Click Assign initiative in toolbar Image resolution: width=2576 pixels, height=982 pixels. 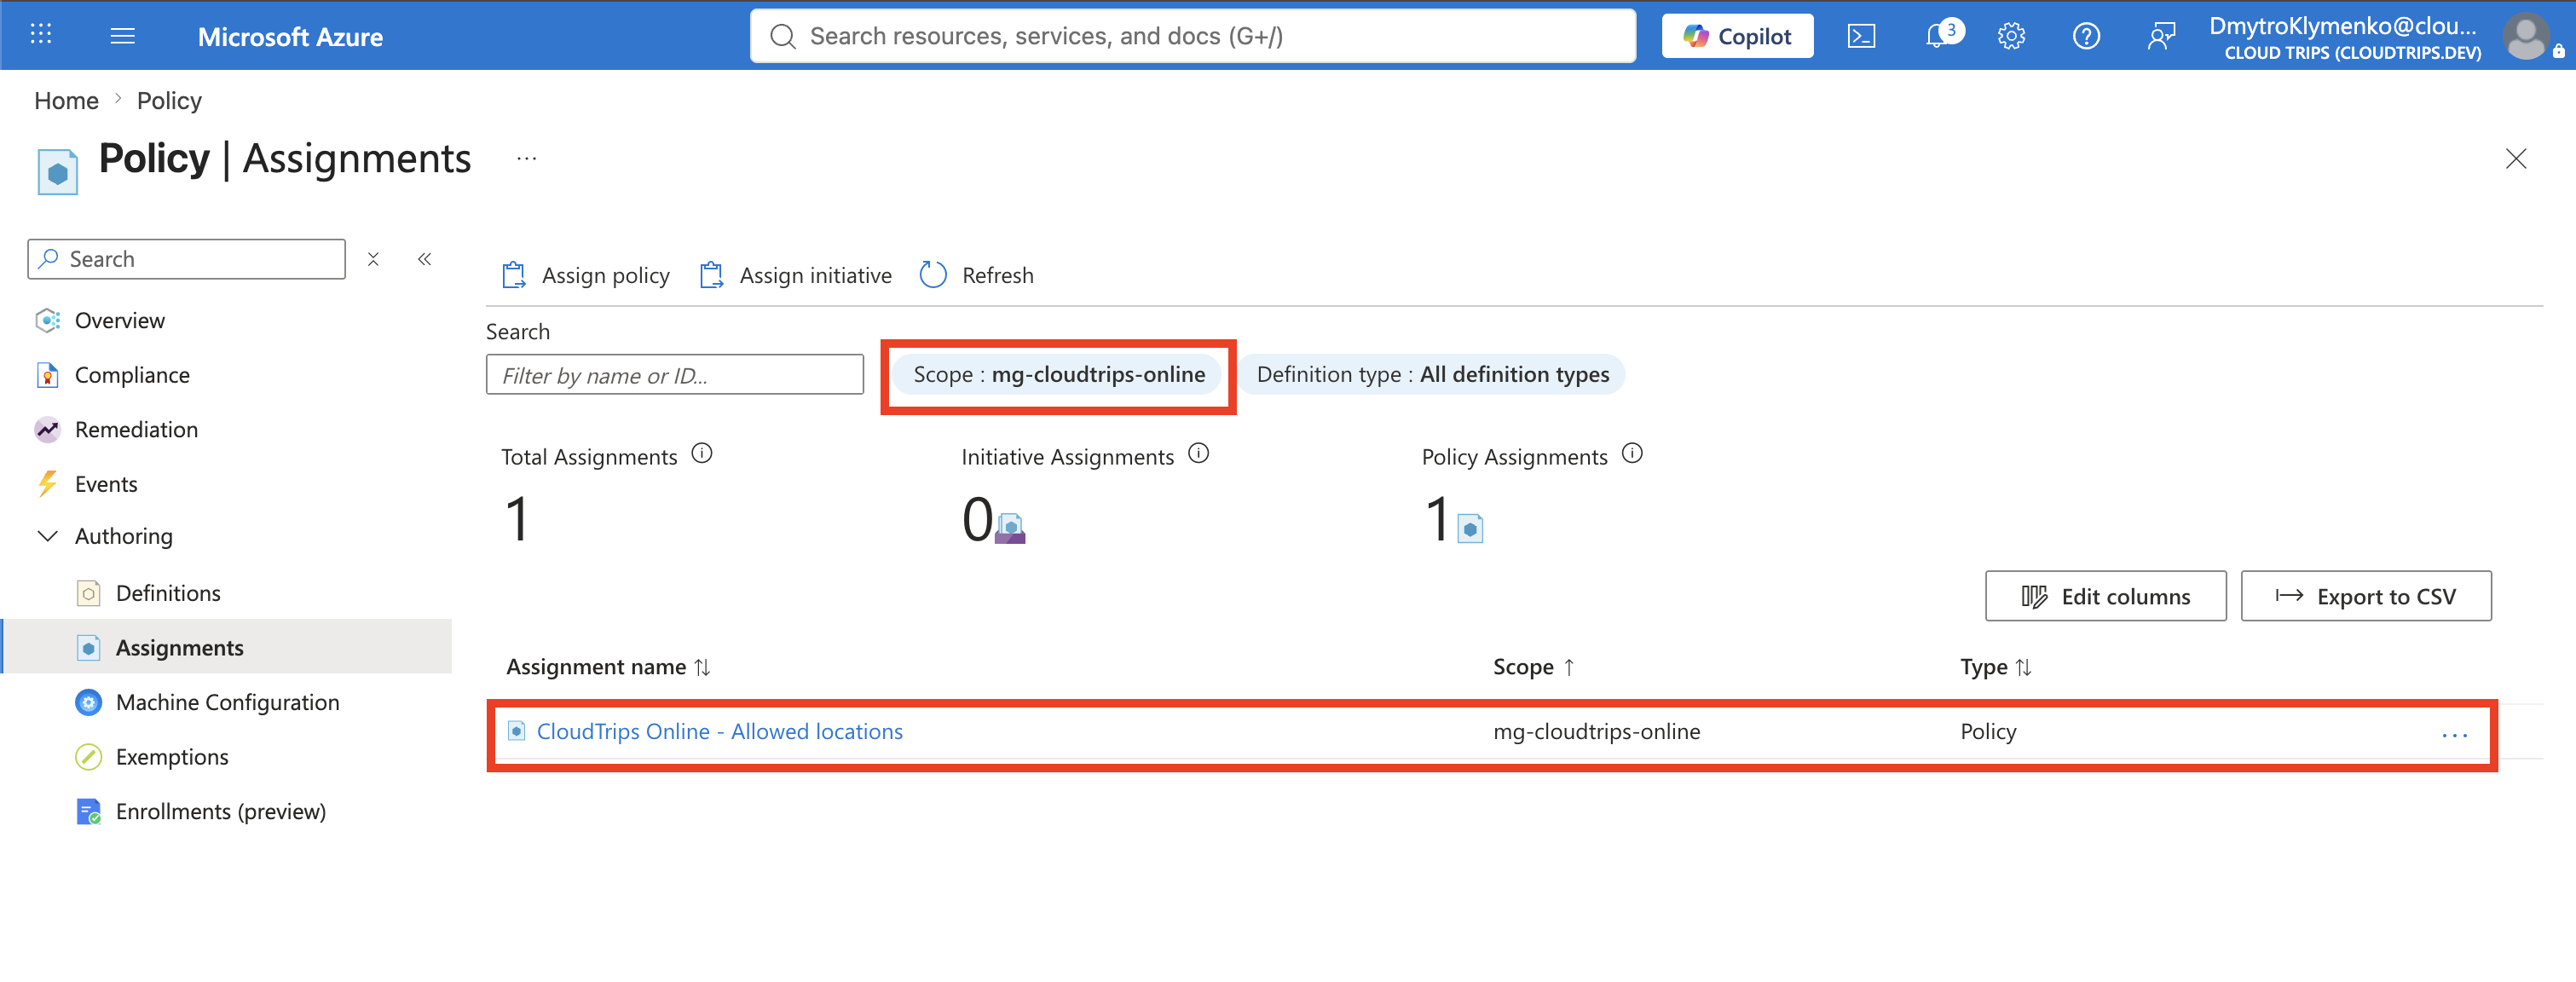tap(796, 275)
